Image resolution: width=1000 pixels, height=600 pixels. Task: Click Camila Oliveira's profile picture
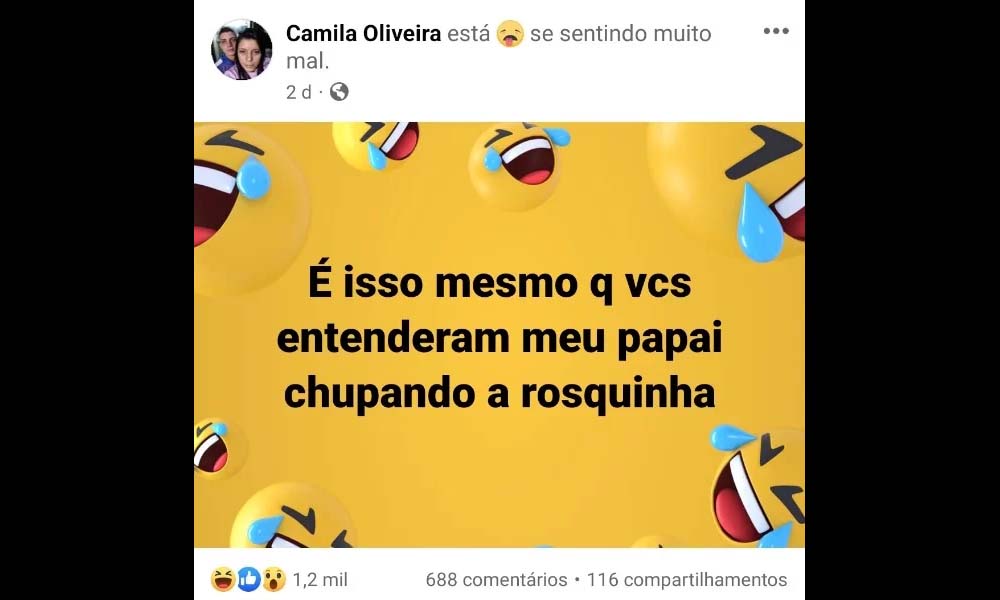click(x=242, y=50)
